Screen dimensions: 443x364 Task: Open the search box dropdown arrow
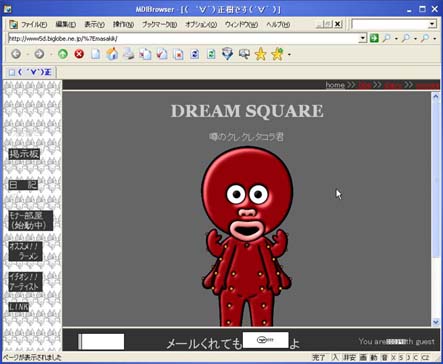coord(432,24)
